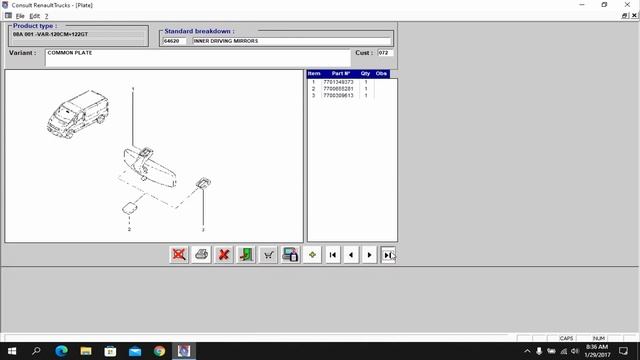This screenshot has width=640, height=360.
Task: Click the Variant field COMMON PLATE
Action: (x=198, y=58)
